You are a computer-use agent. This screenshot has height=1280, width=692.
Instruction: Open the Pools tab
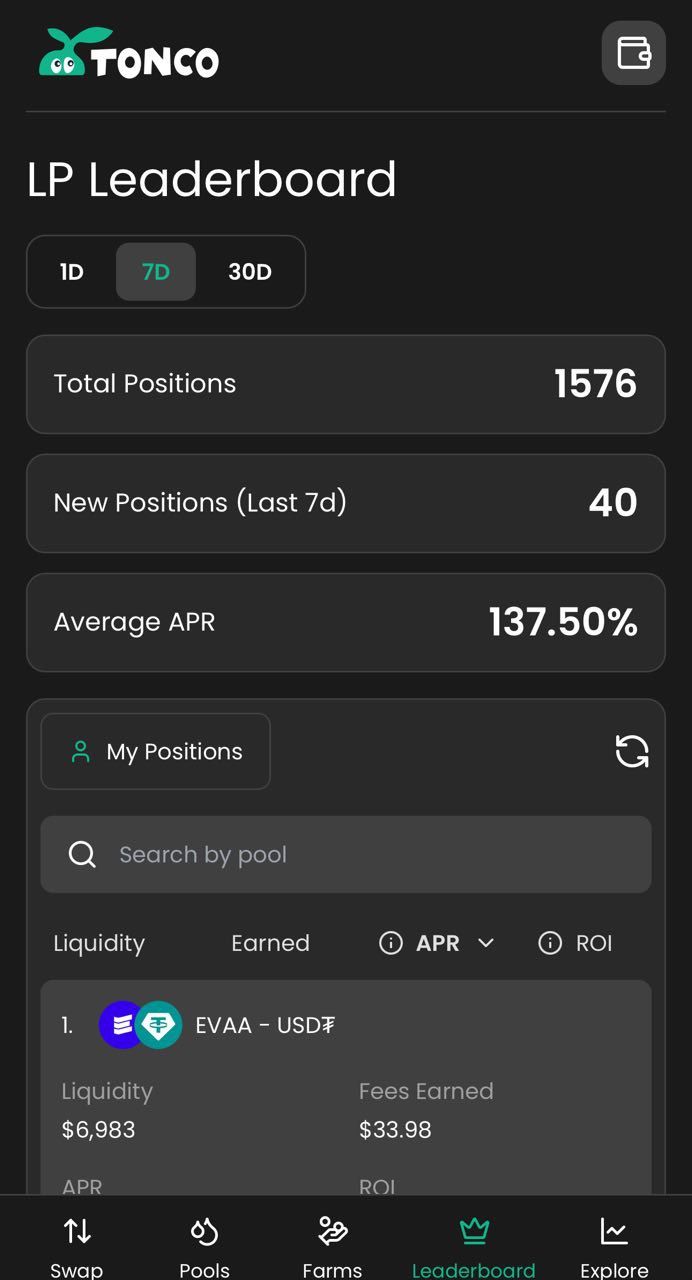click(204, 1245)
